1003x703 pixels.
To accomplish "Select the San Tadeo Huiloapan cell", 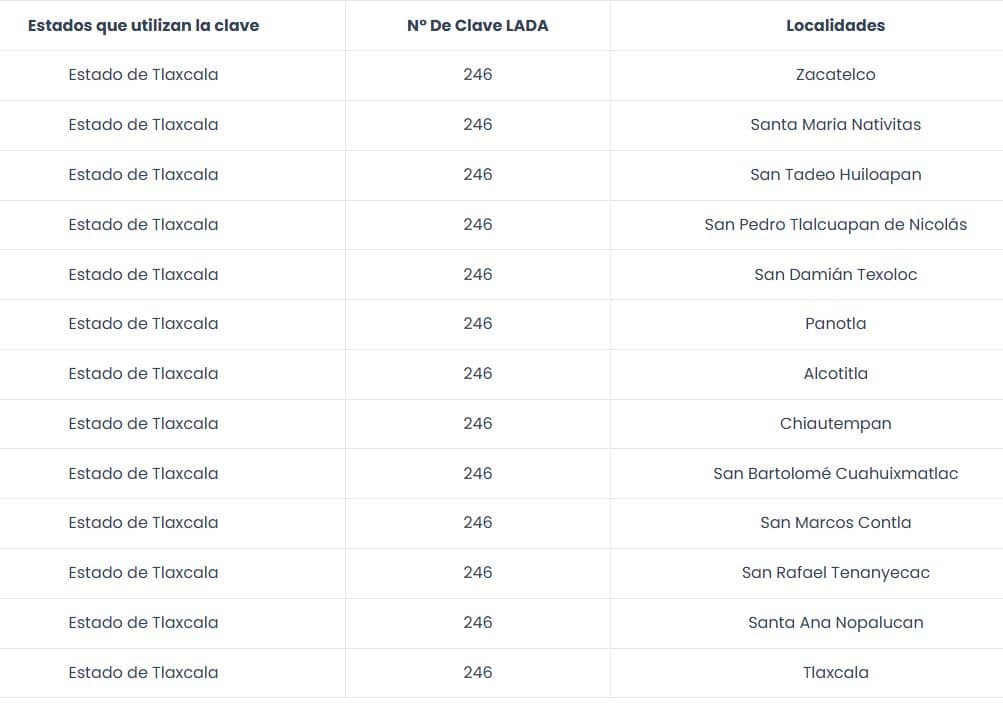I will 835,175.
